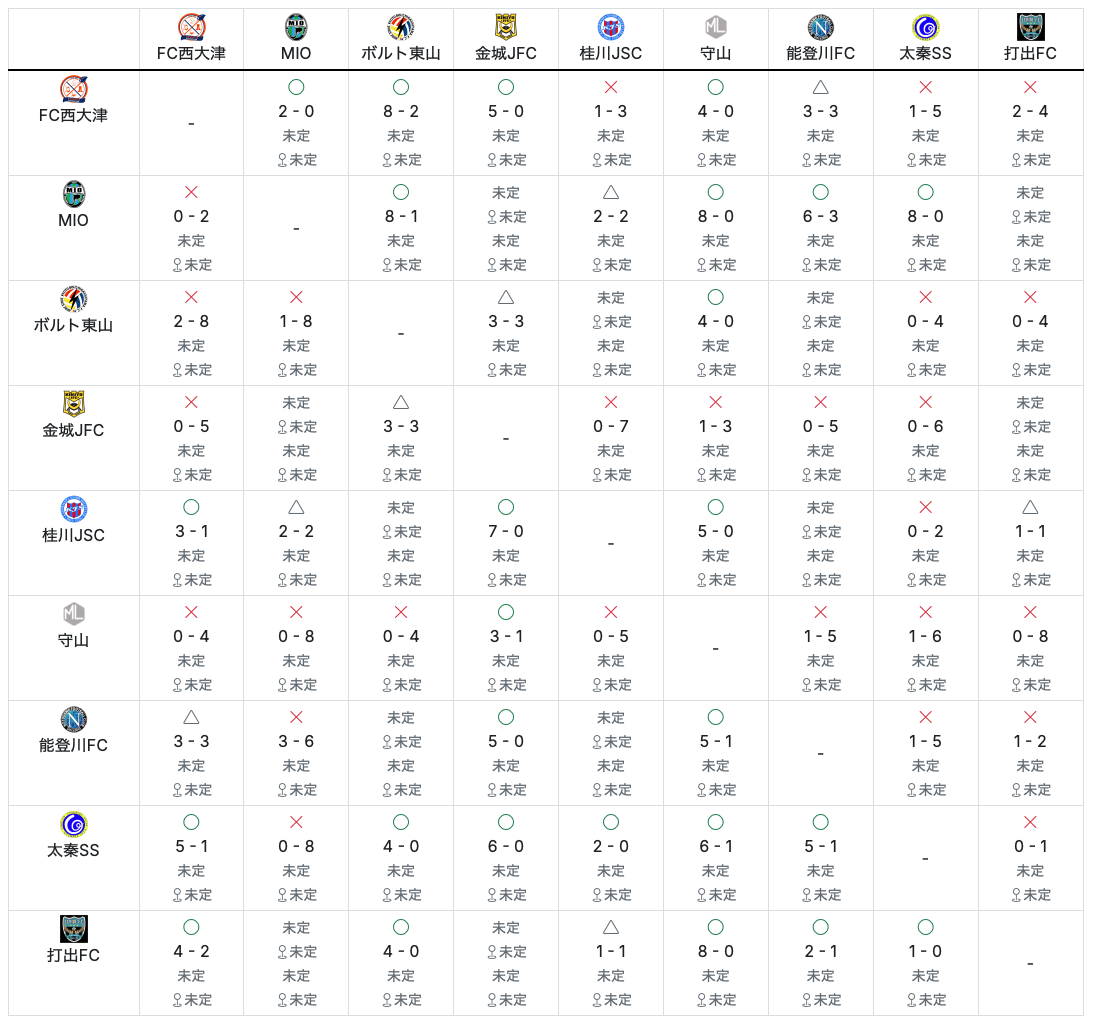The width and height of the screenshot is (1095, 1022).
Task: Click score 8 - 1 in MIO row, ボルト東山 column
Action: [x=401, y=217]
